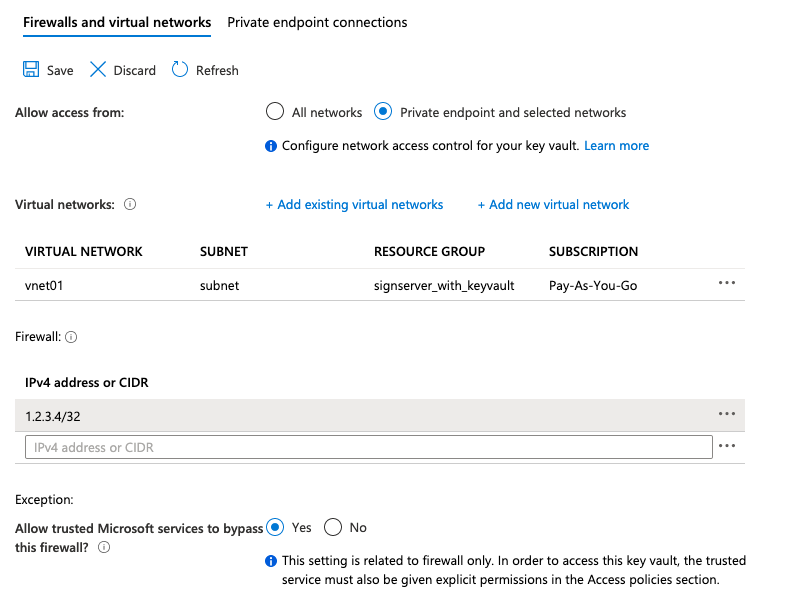799x615 pixels.
Task: Choose No for trusted Microsoft services
Action: click(333, 527)
